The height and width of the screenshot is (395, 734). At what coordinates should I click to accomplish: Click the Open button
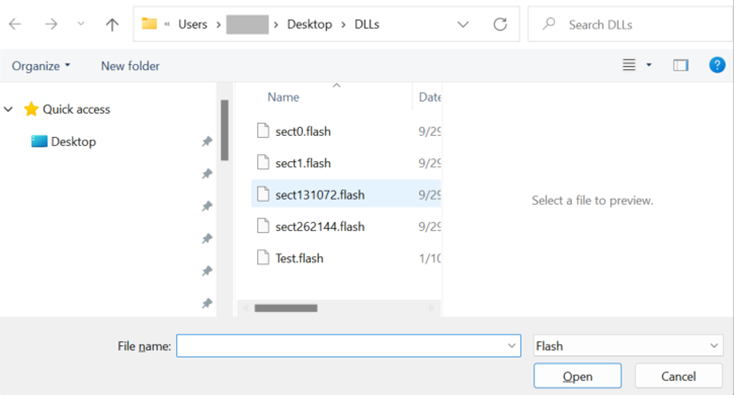click(577, 376)
